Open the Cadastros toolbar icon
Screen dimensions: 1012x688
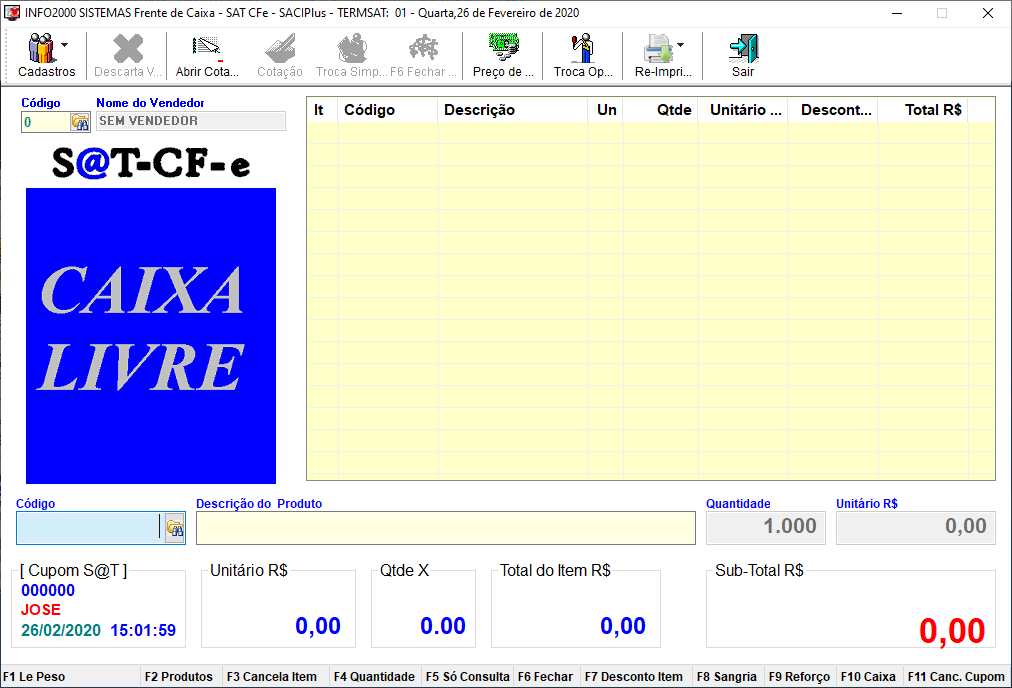tap(42, 49)
